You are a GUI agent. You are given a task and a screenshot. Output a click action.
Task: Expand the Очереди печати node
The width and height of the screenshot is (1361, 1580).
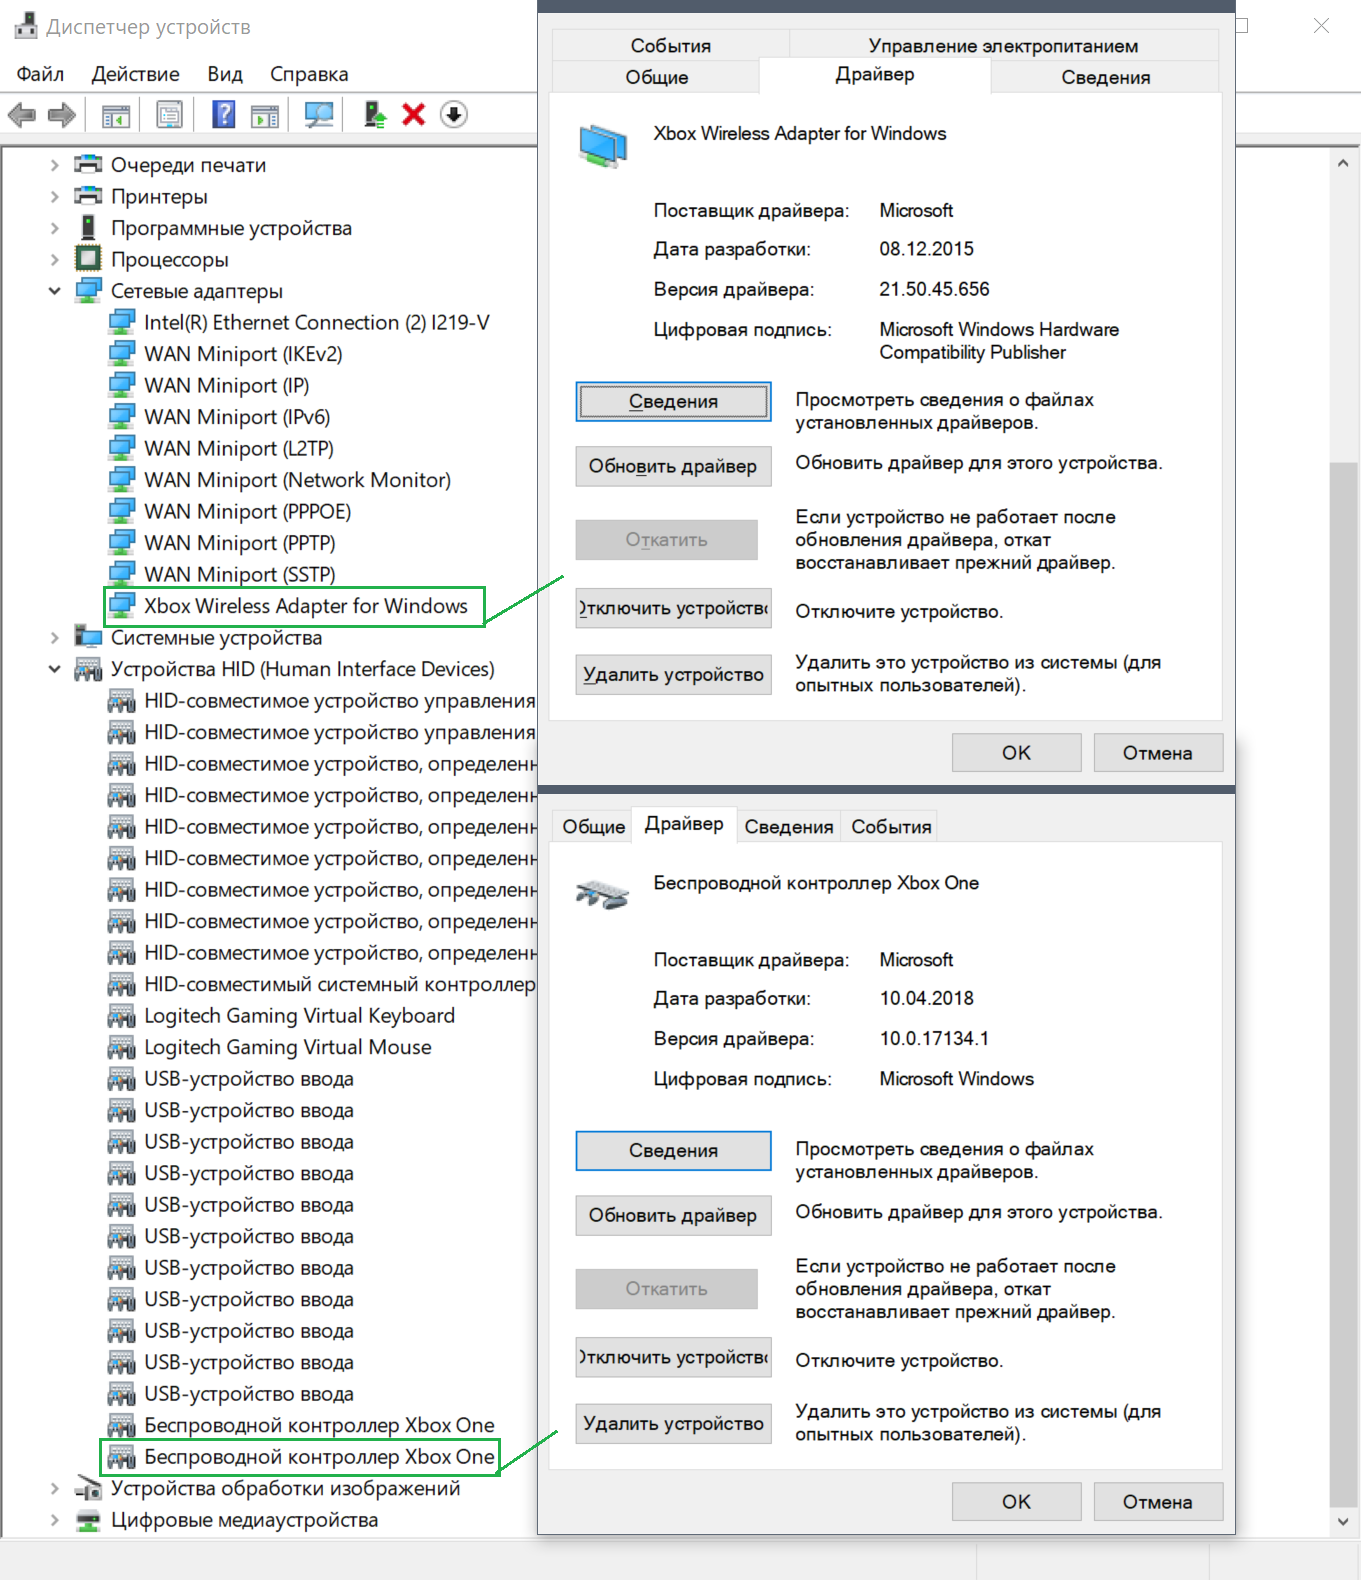coord(54,165)
